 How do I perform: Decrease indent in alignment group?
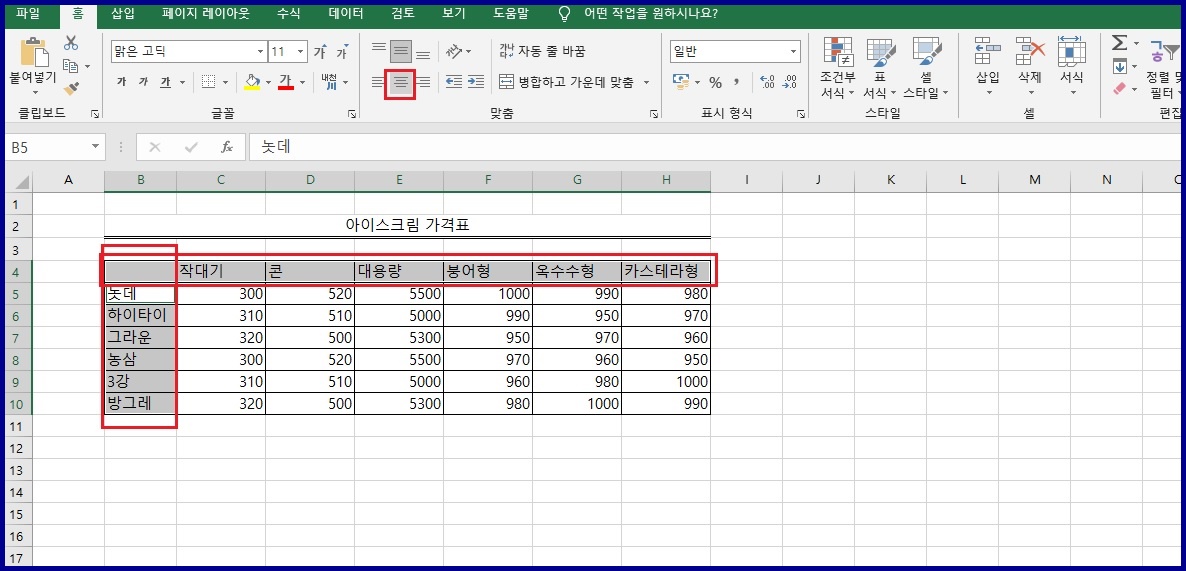point(454,82)
